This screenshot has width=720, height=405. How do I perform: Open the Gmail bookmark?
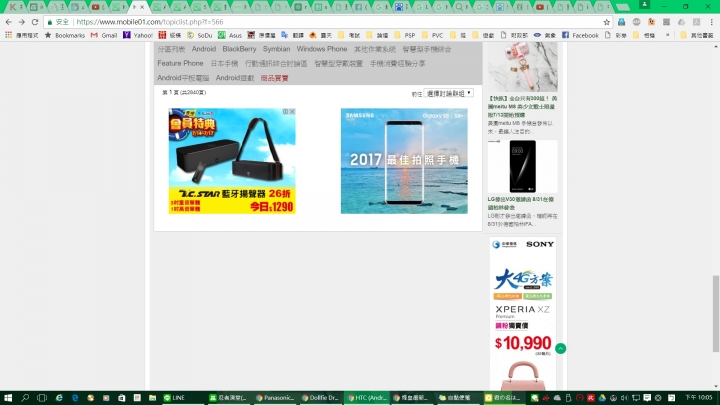click(x=104, y=35)
